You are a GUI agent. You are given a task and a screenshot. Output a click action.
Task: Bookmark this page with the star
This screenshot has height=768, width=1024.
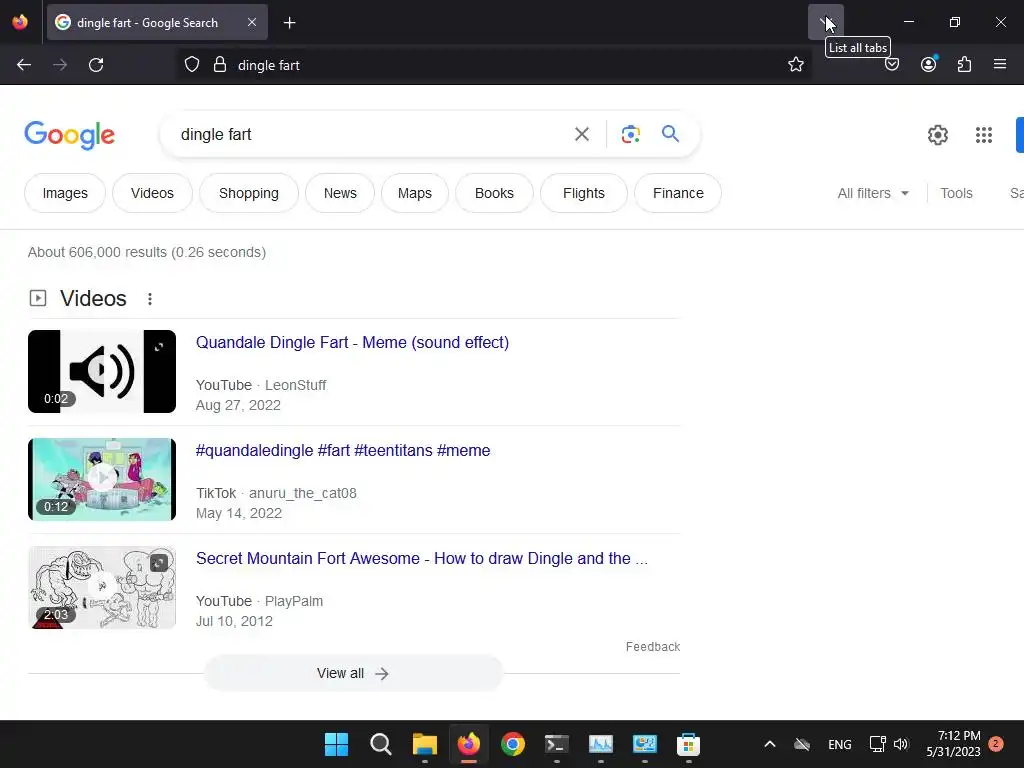pyautogui.click(x=795, y=65)
